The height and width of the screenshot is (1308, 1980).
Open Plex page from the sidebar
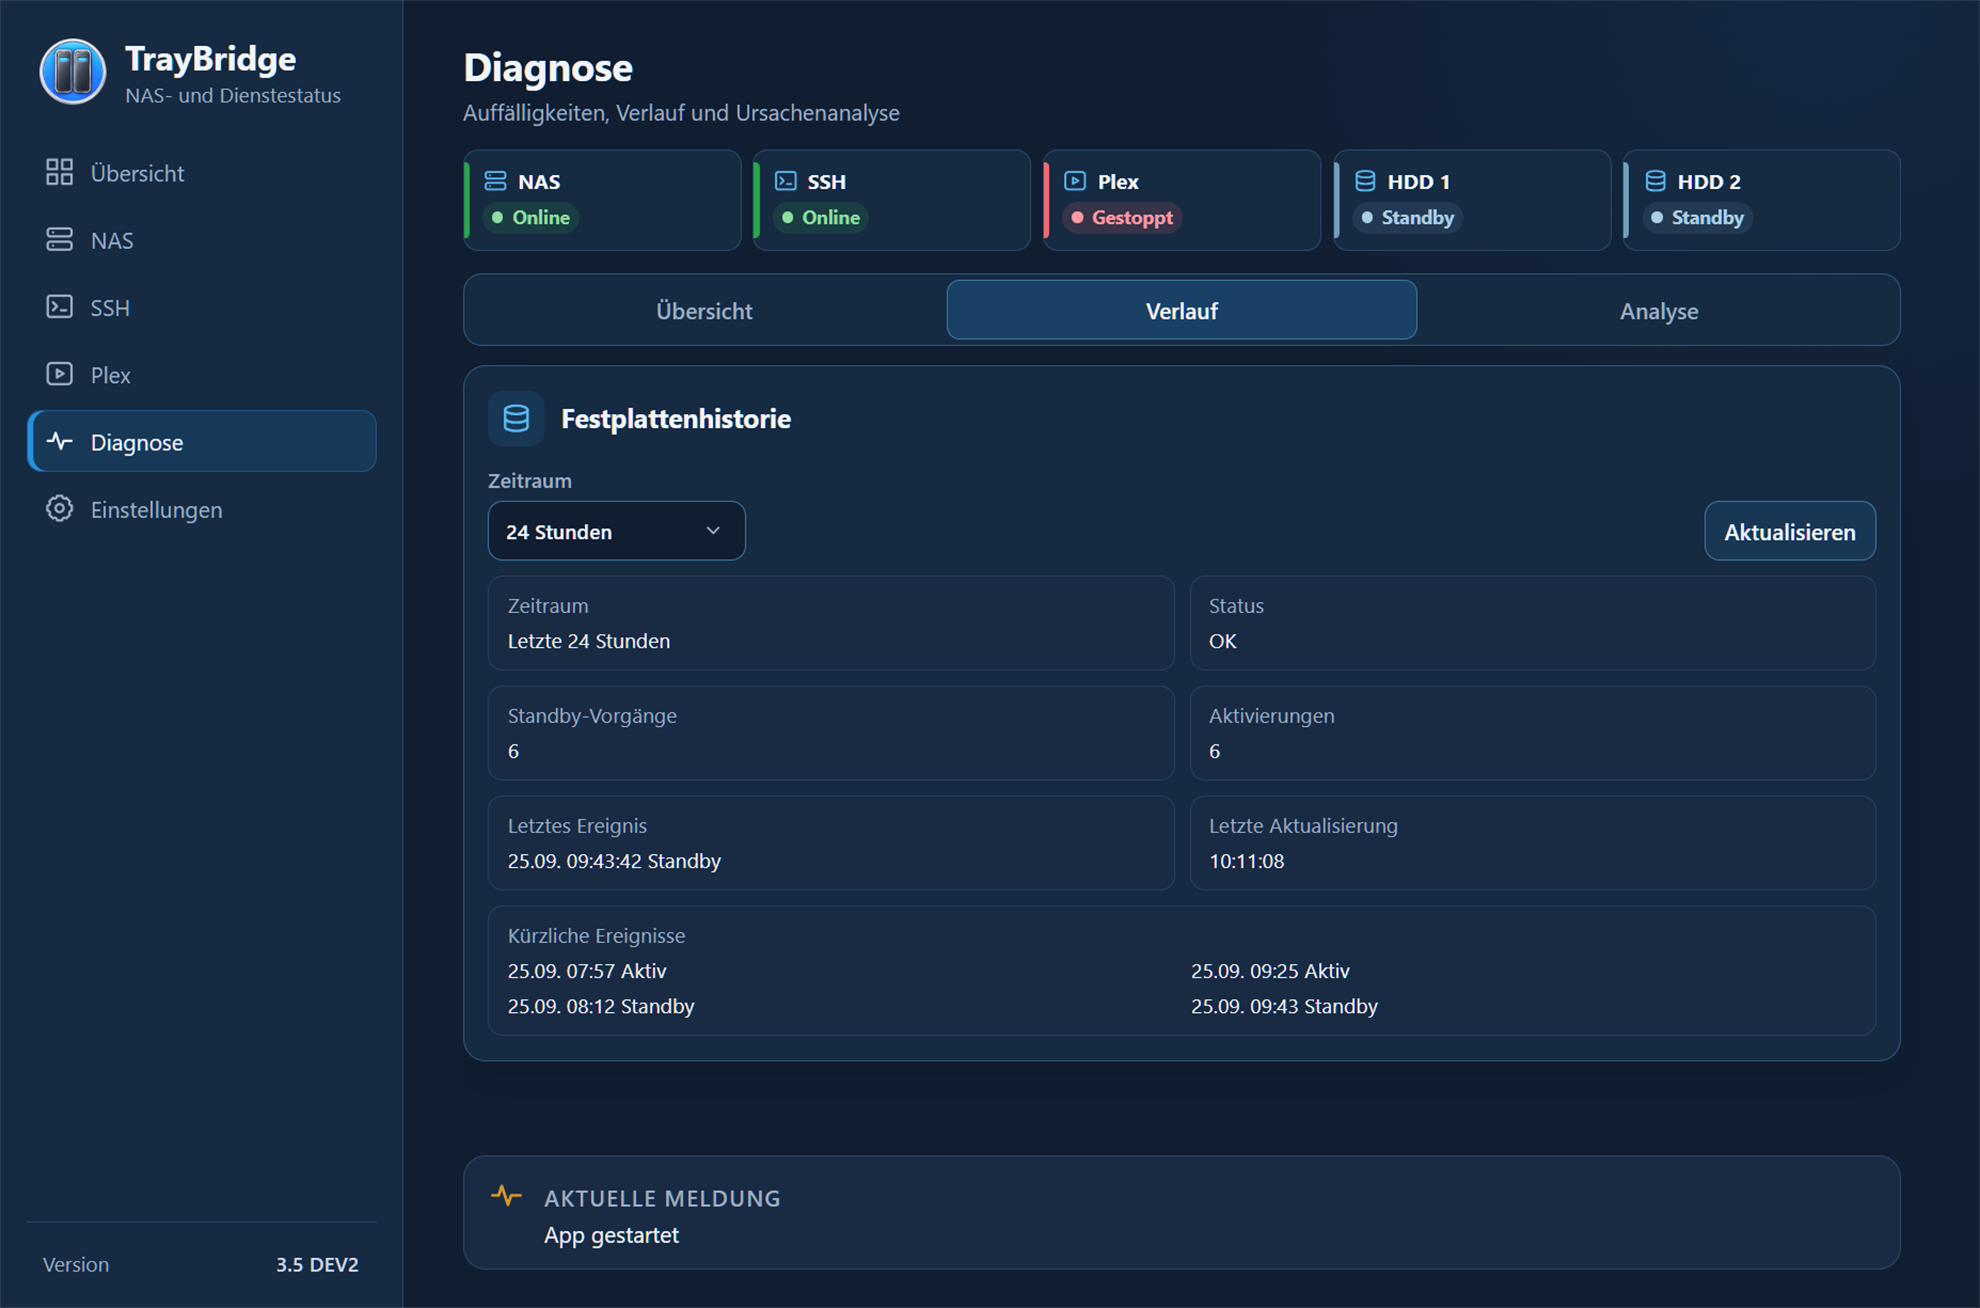[202, 374]
